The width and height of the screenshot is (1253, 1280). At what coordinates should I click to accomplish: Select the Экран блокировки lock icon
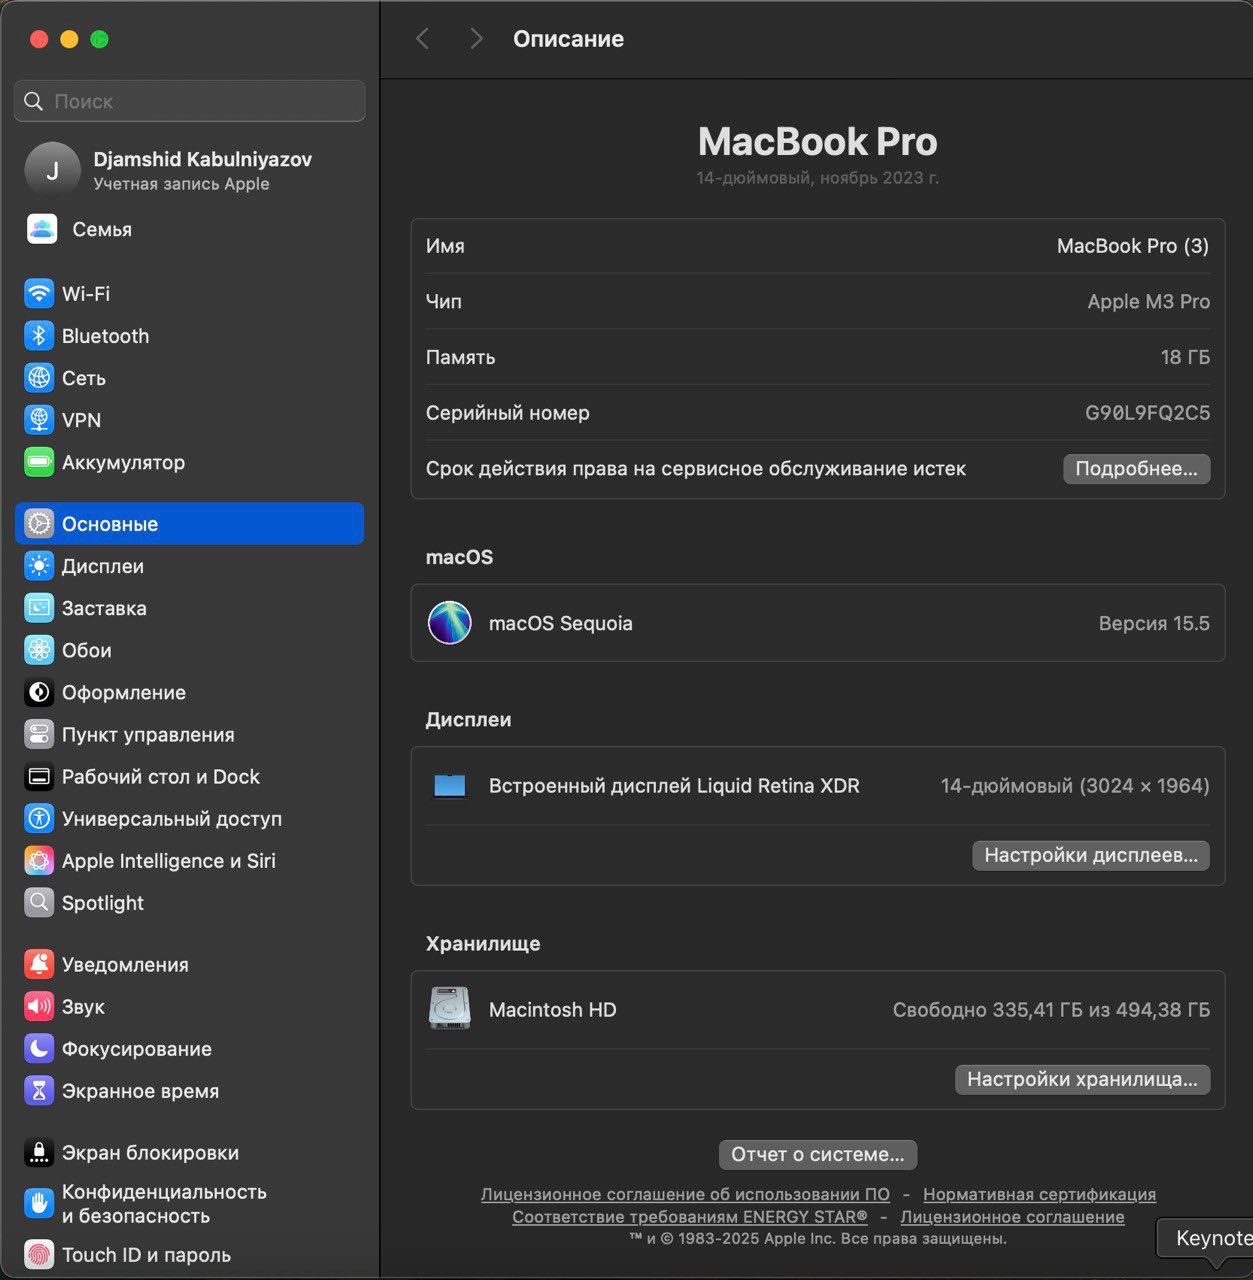(39, 1152)
